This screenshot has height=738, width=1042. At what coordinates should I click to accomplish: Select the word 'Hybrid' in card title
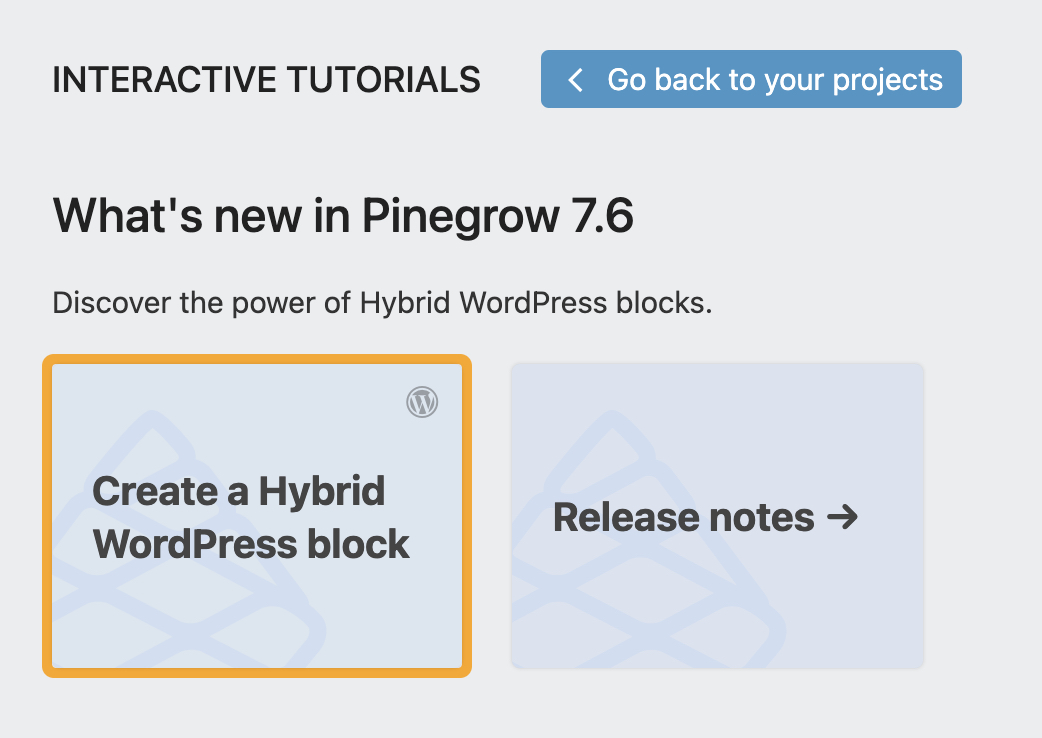[322, 492]
